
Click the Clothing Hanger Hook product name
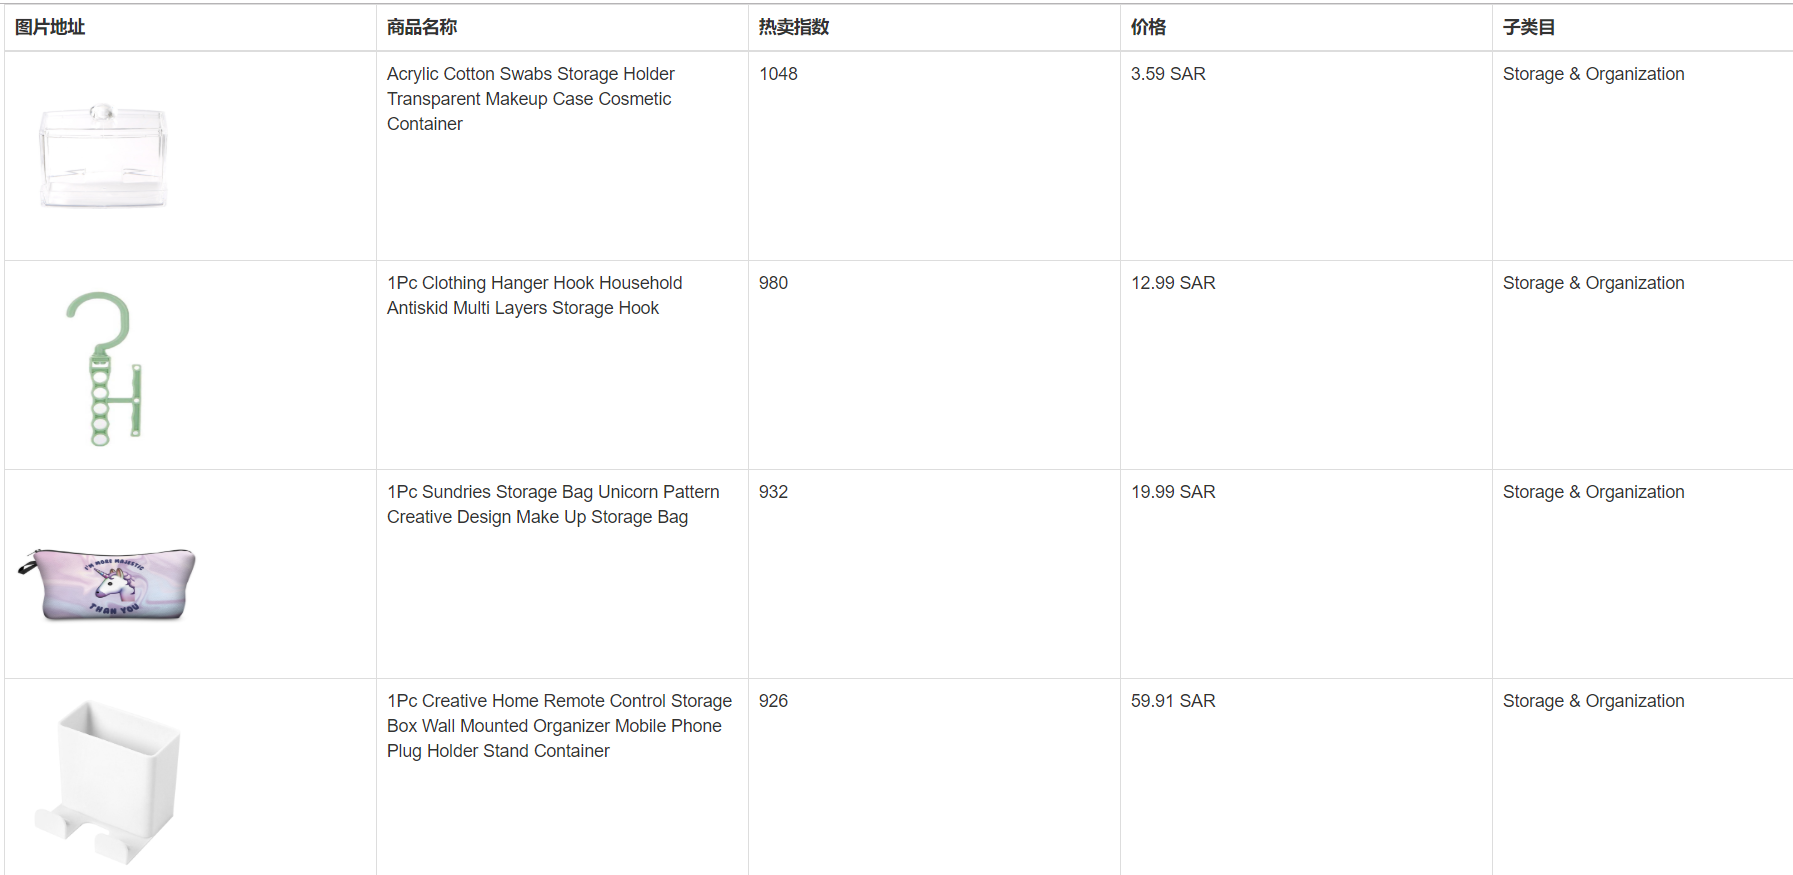tap(534, 295)
